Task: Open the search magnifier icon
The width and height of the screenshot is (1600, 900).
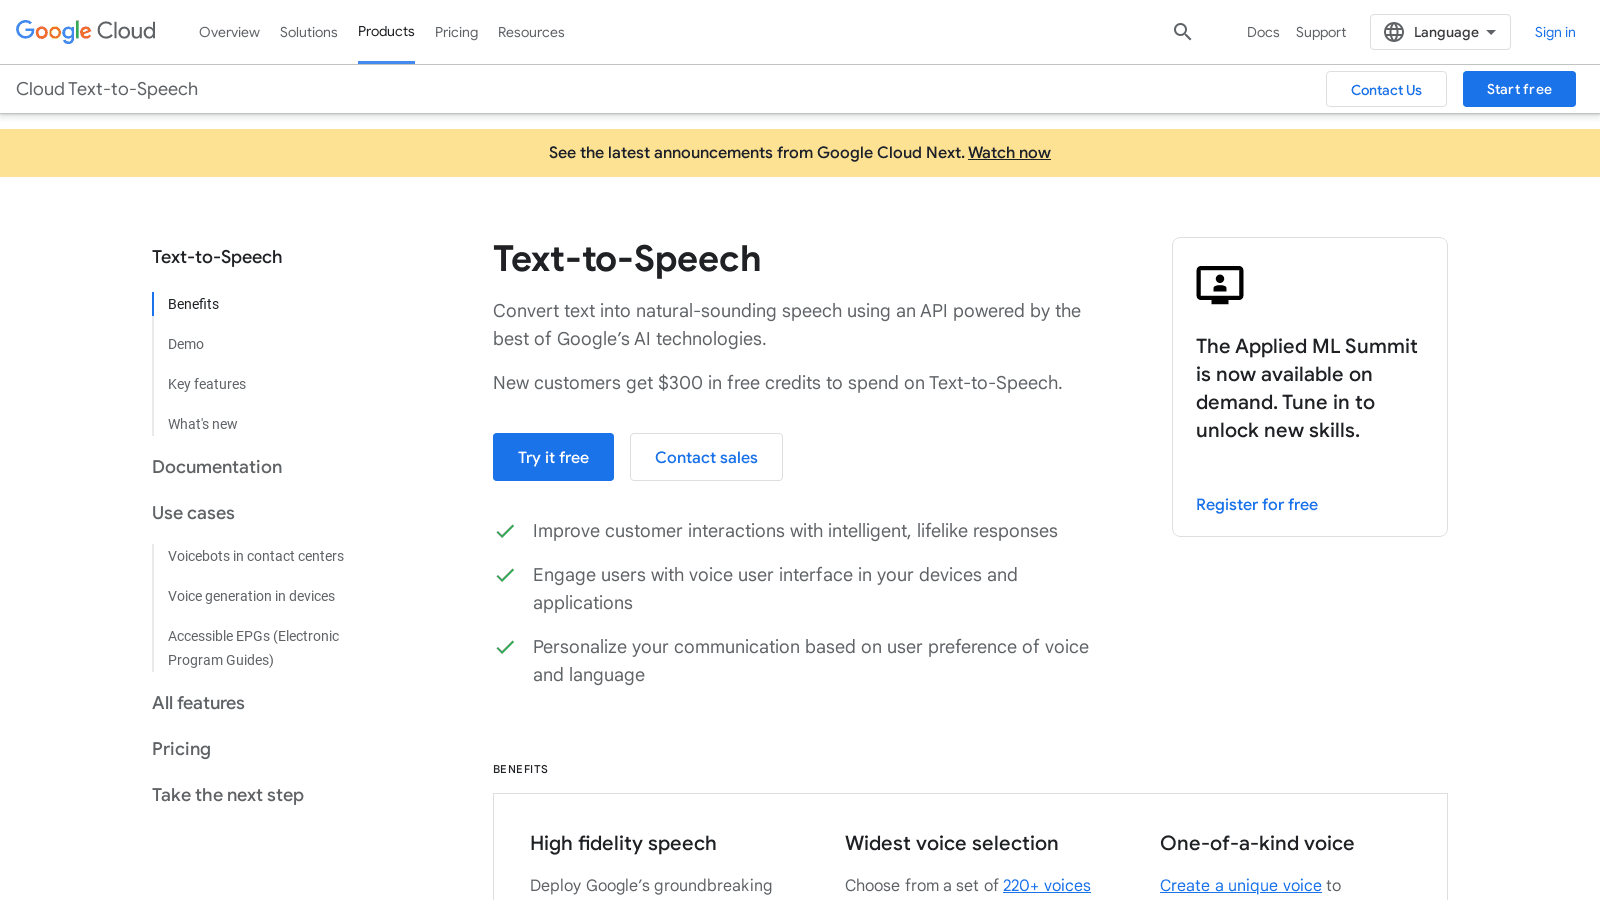Action: [1182, 32]
